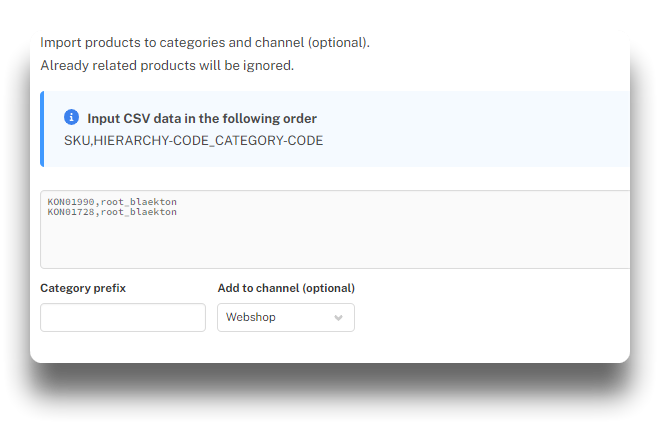Screen dimensions: 660x425
Task: Focus the Category prefix input field
Action: [x=123, y=317]
